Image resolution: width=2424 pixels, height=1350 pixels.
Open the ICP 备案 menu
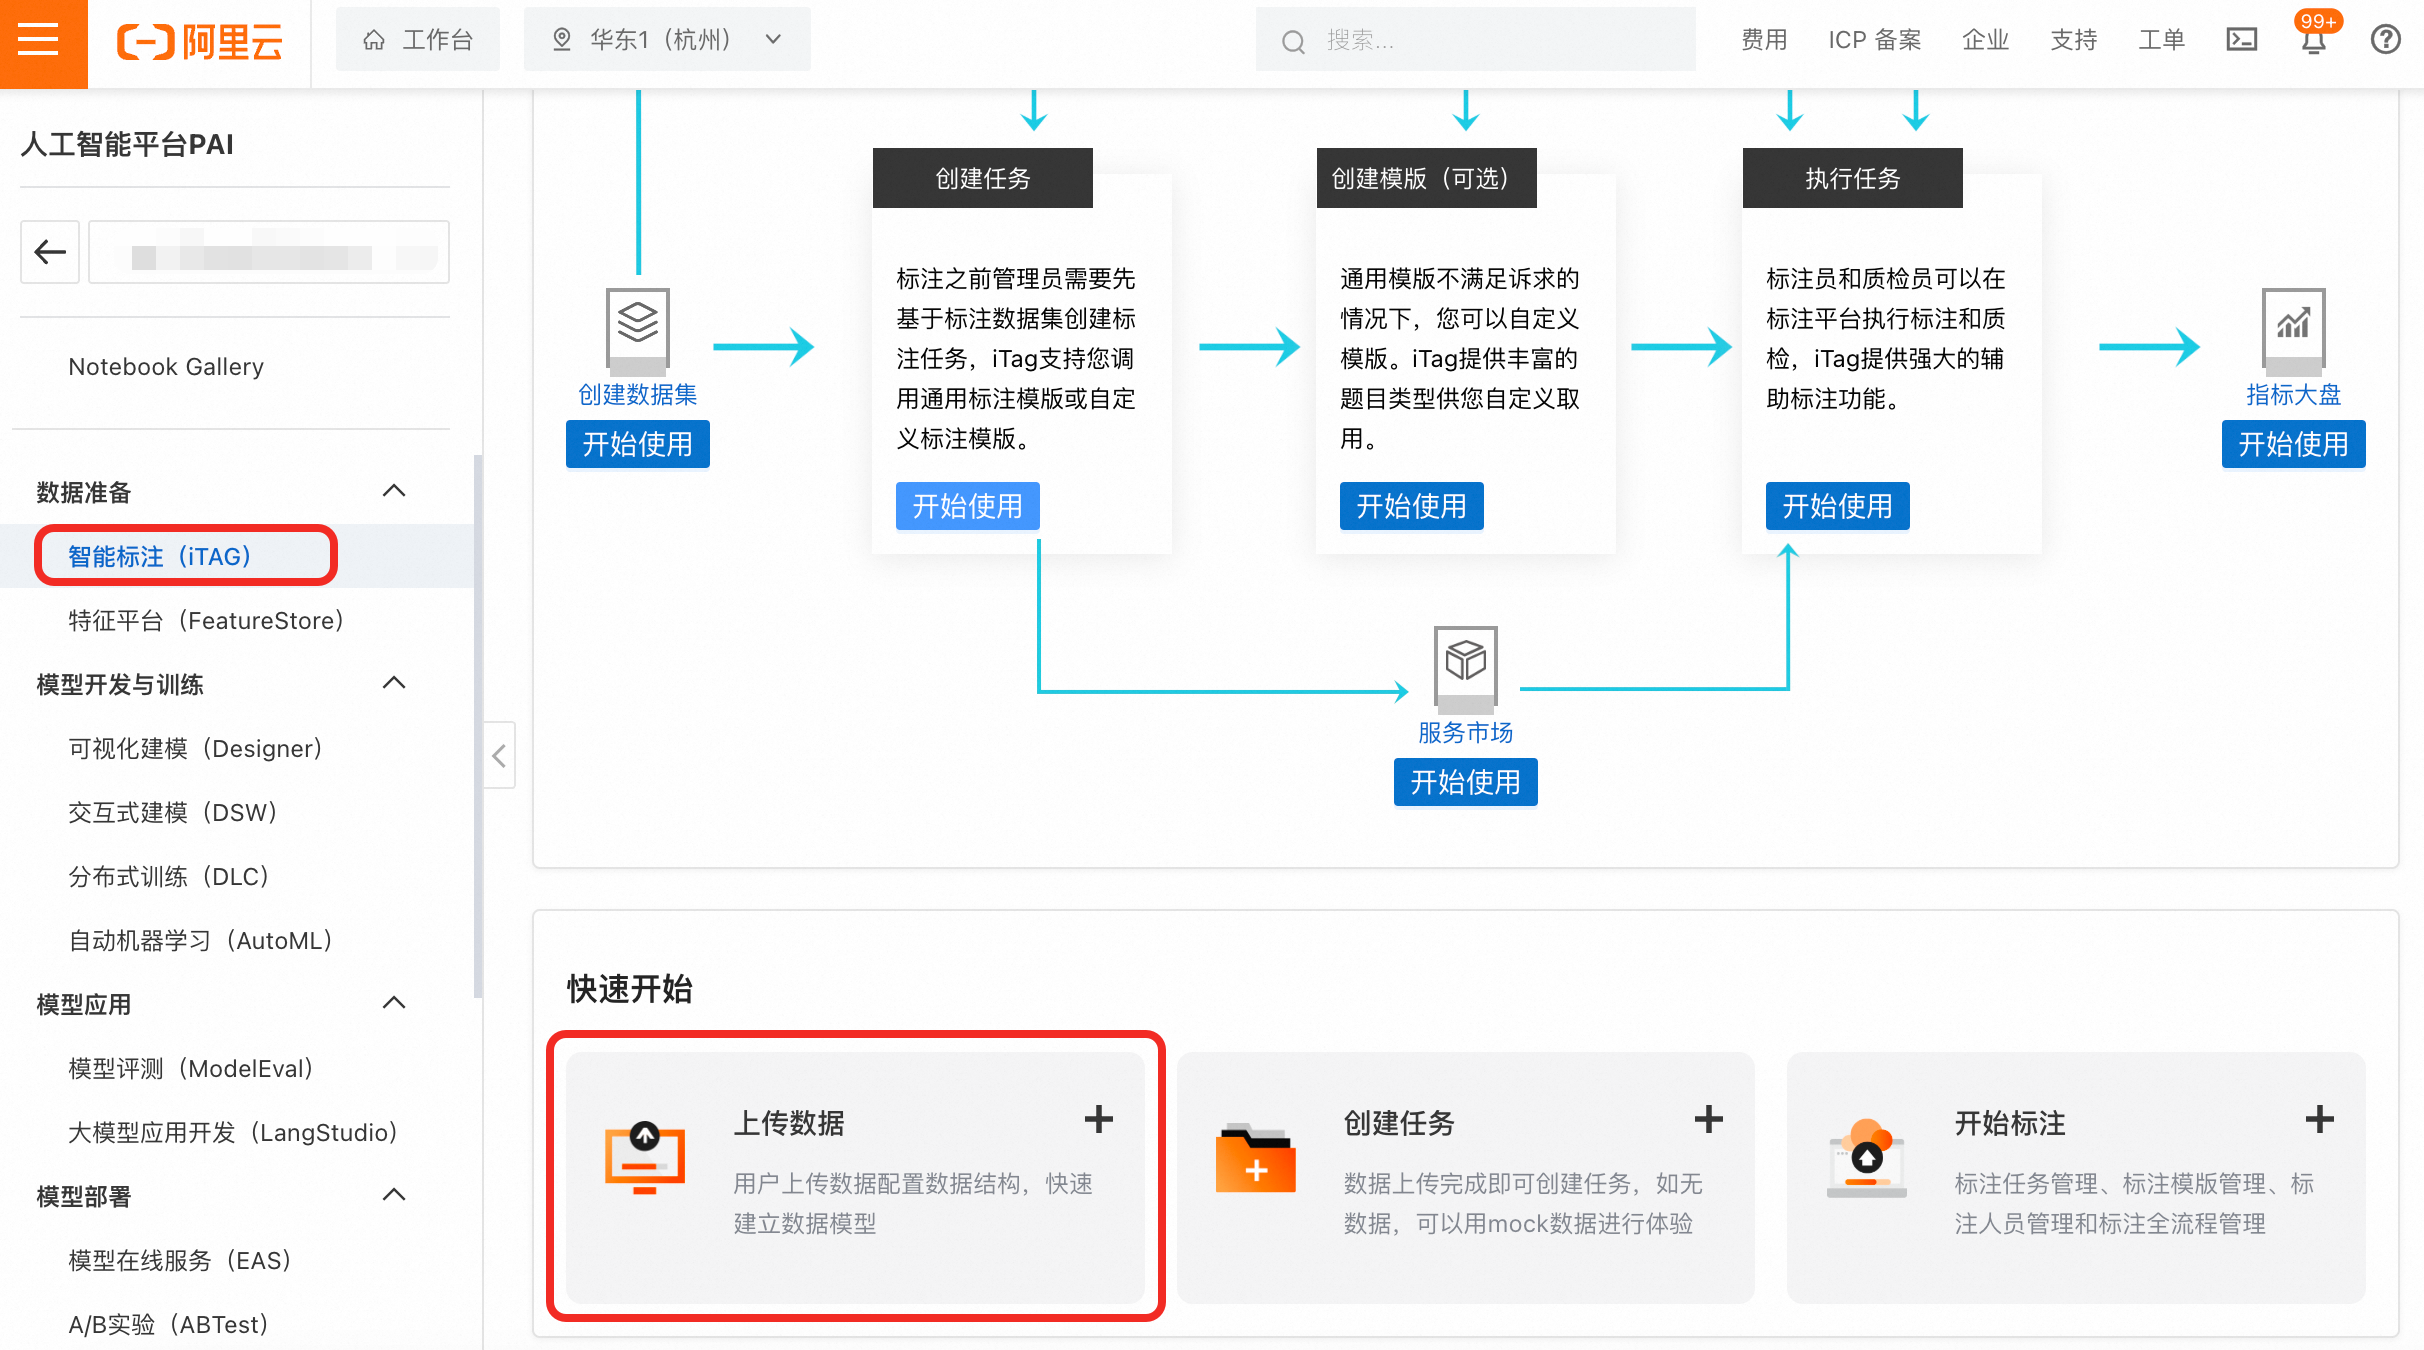click(x=1875, y=40)
